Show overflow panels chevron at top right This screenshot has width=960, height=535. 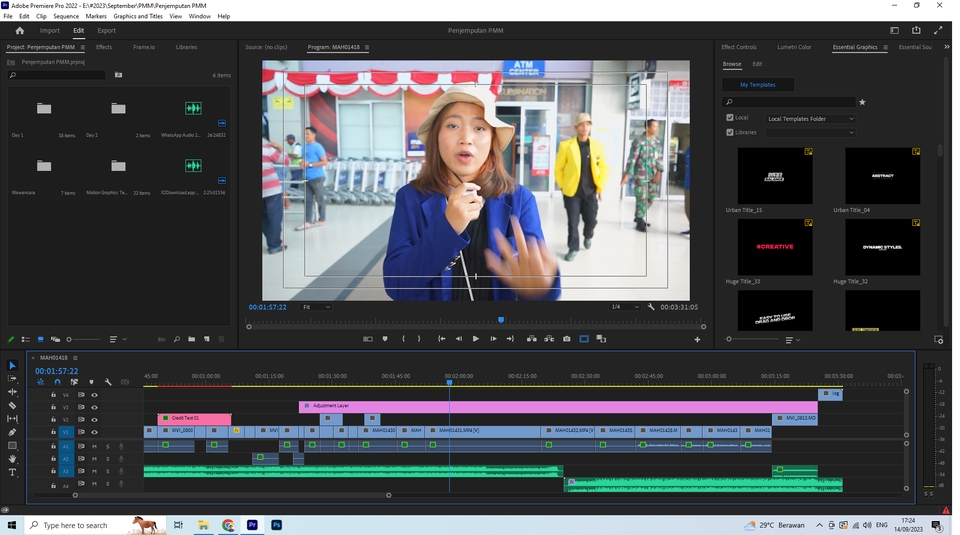[x=947, y=47]
